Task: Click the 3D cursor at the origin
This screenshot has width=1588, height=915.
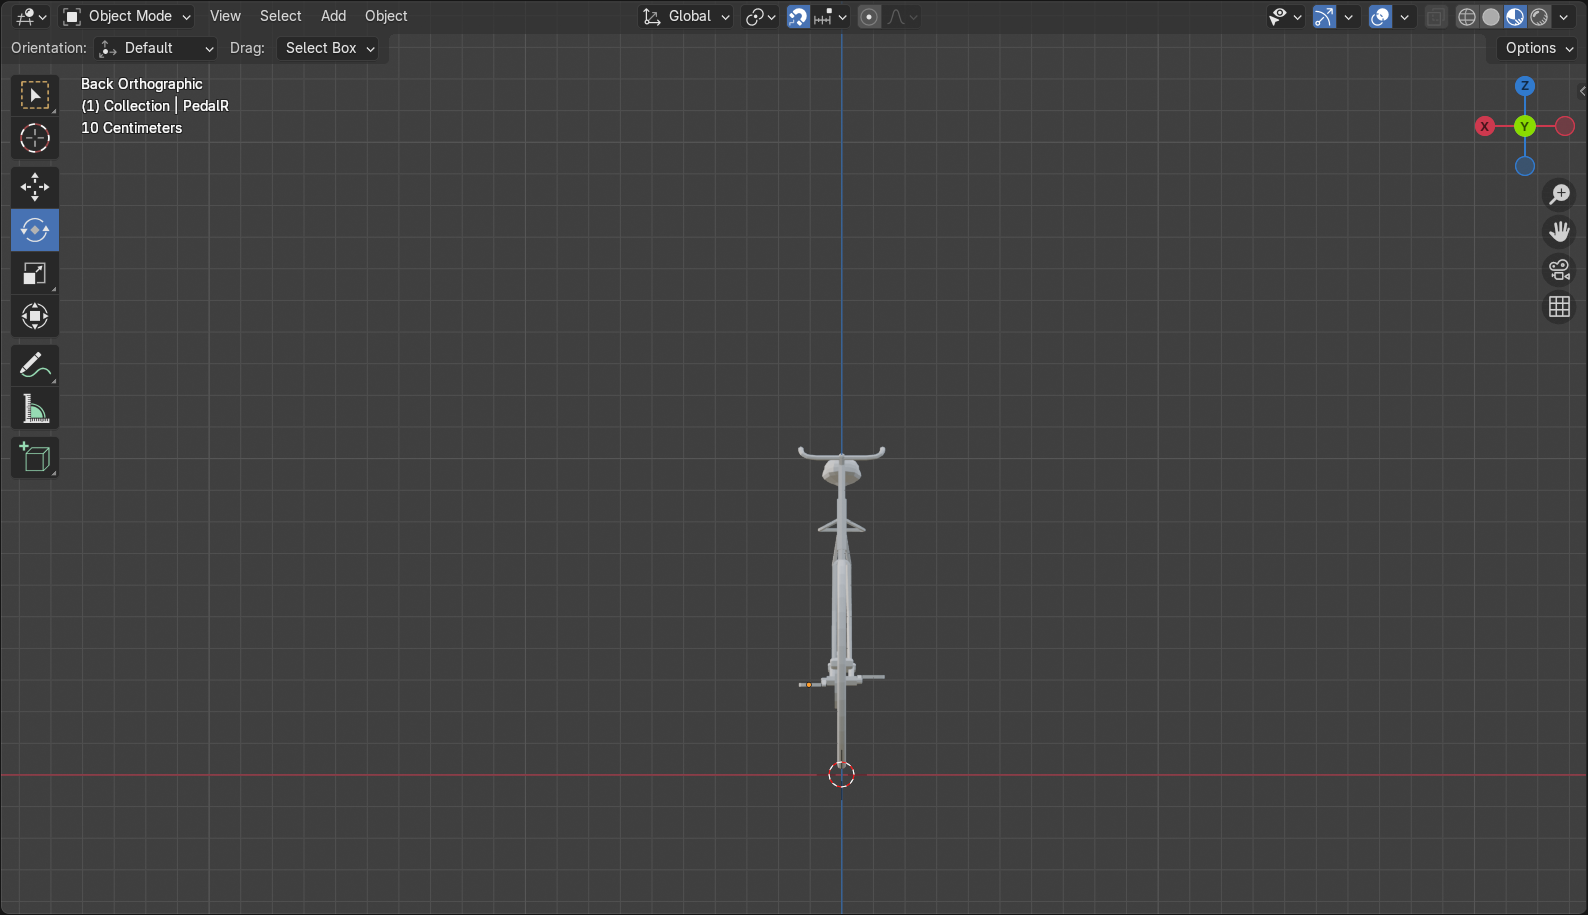Action: (842, 774)
